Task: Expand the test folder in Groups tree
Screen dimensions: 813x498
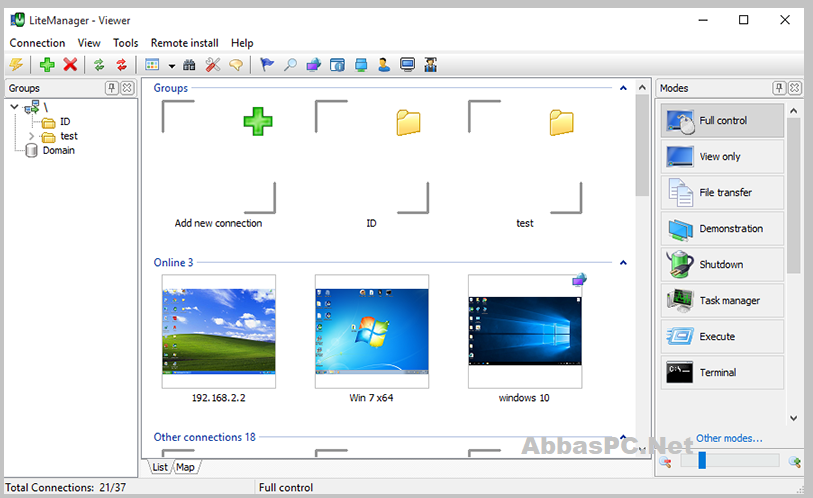Action: (32, 136)
